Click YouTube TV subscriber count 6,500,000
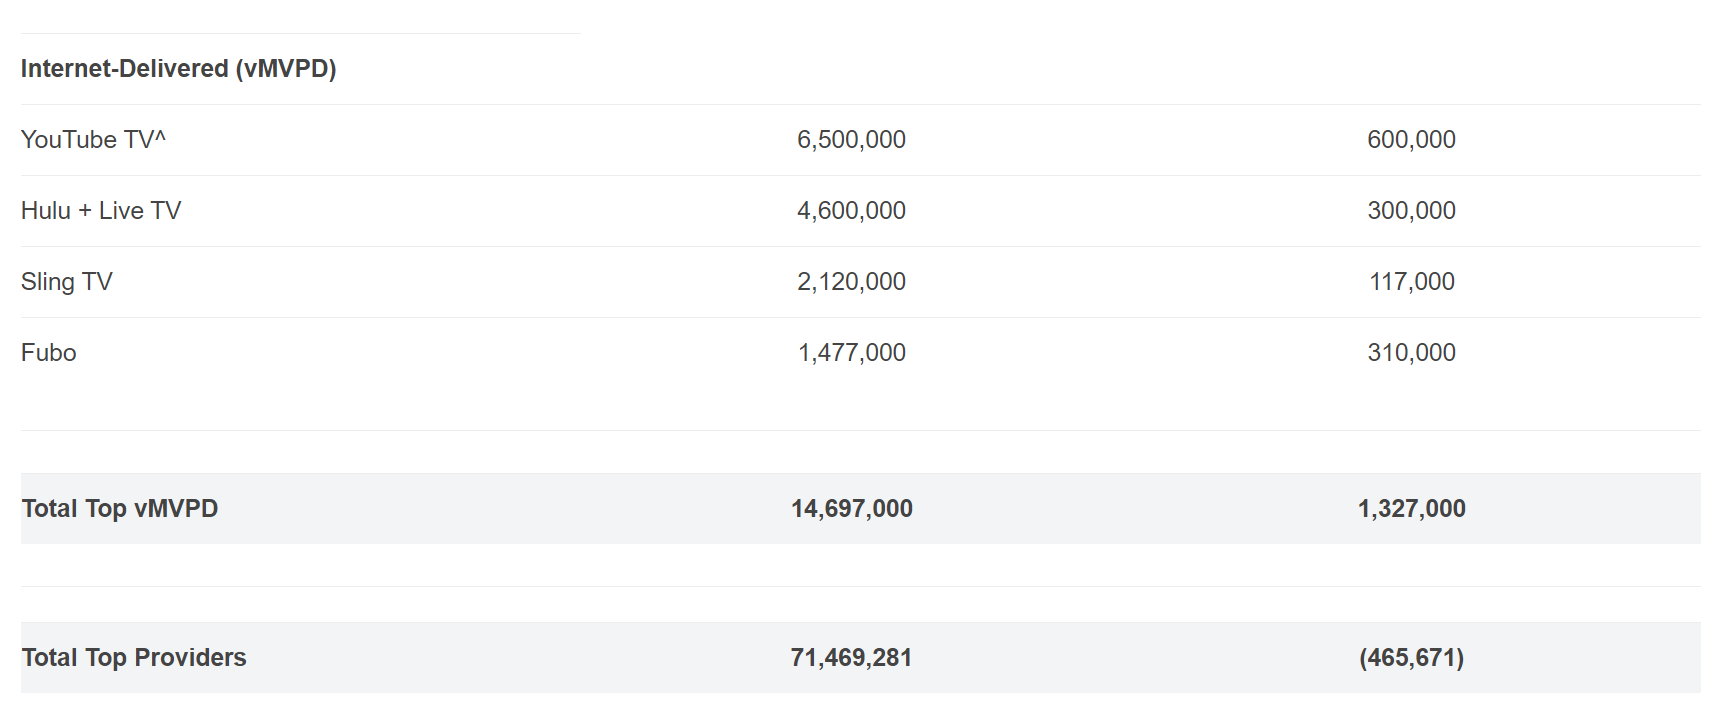 click(x=851, y=140)
